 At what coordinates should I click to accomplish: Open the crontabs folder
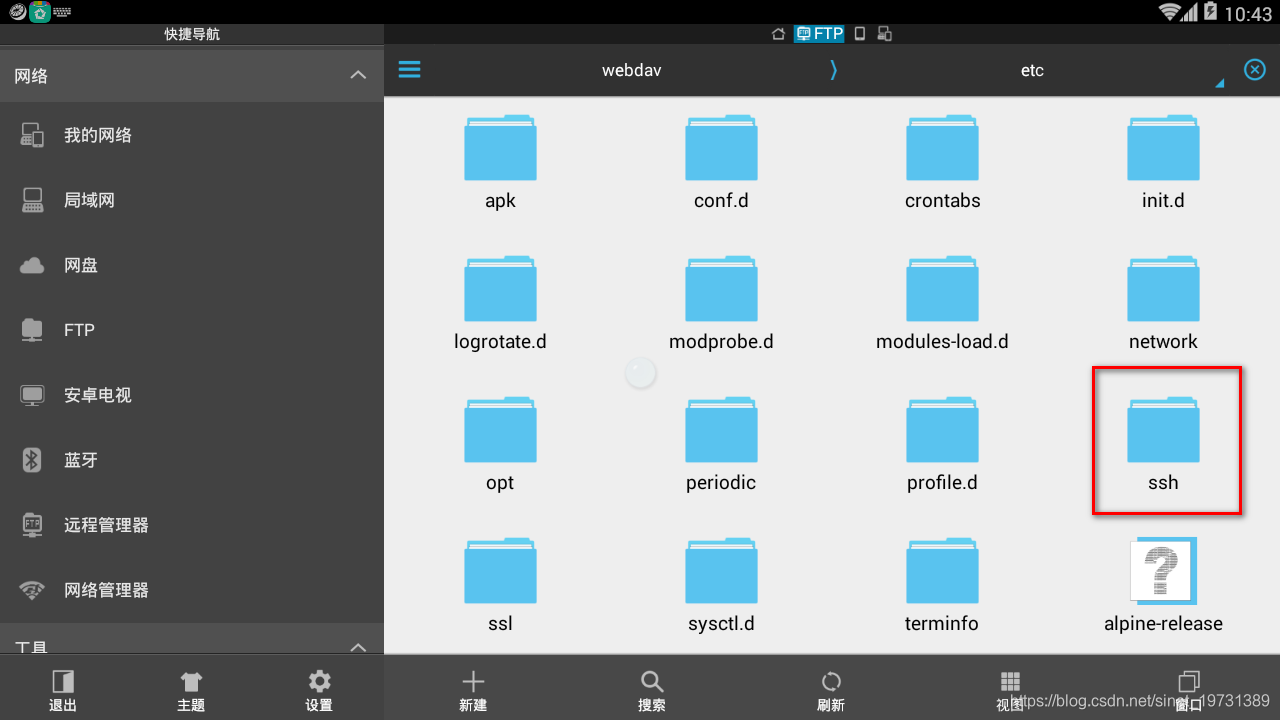942,162
